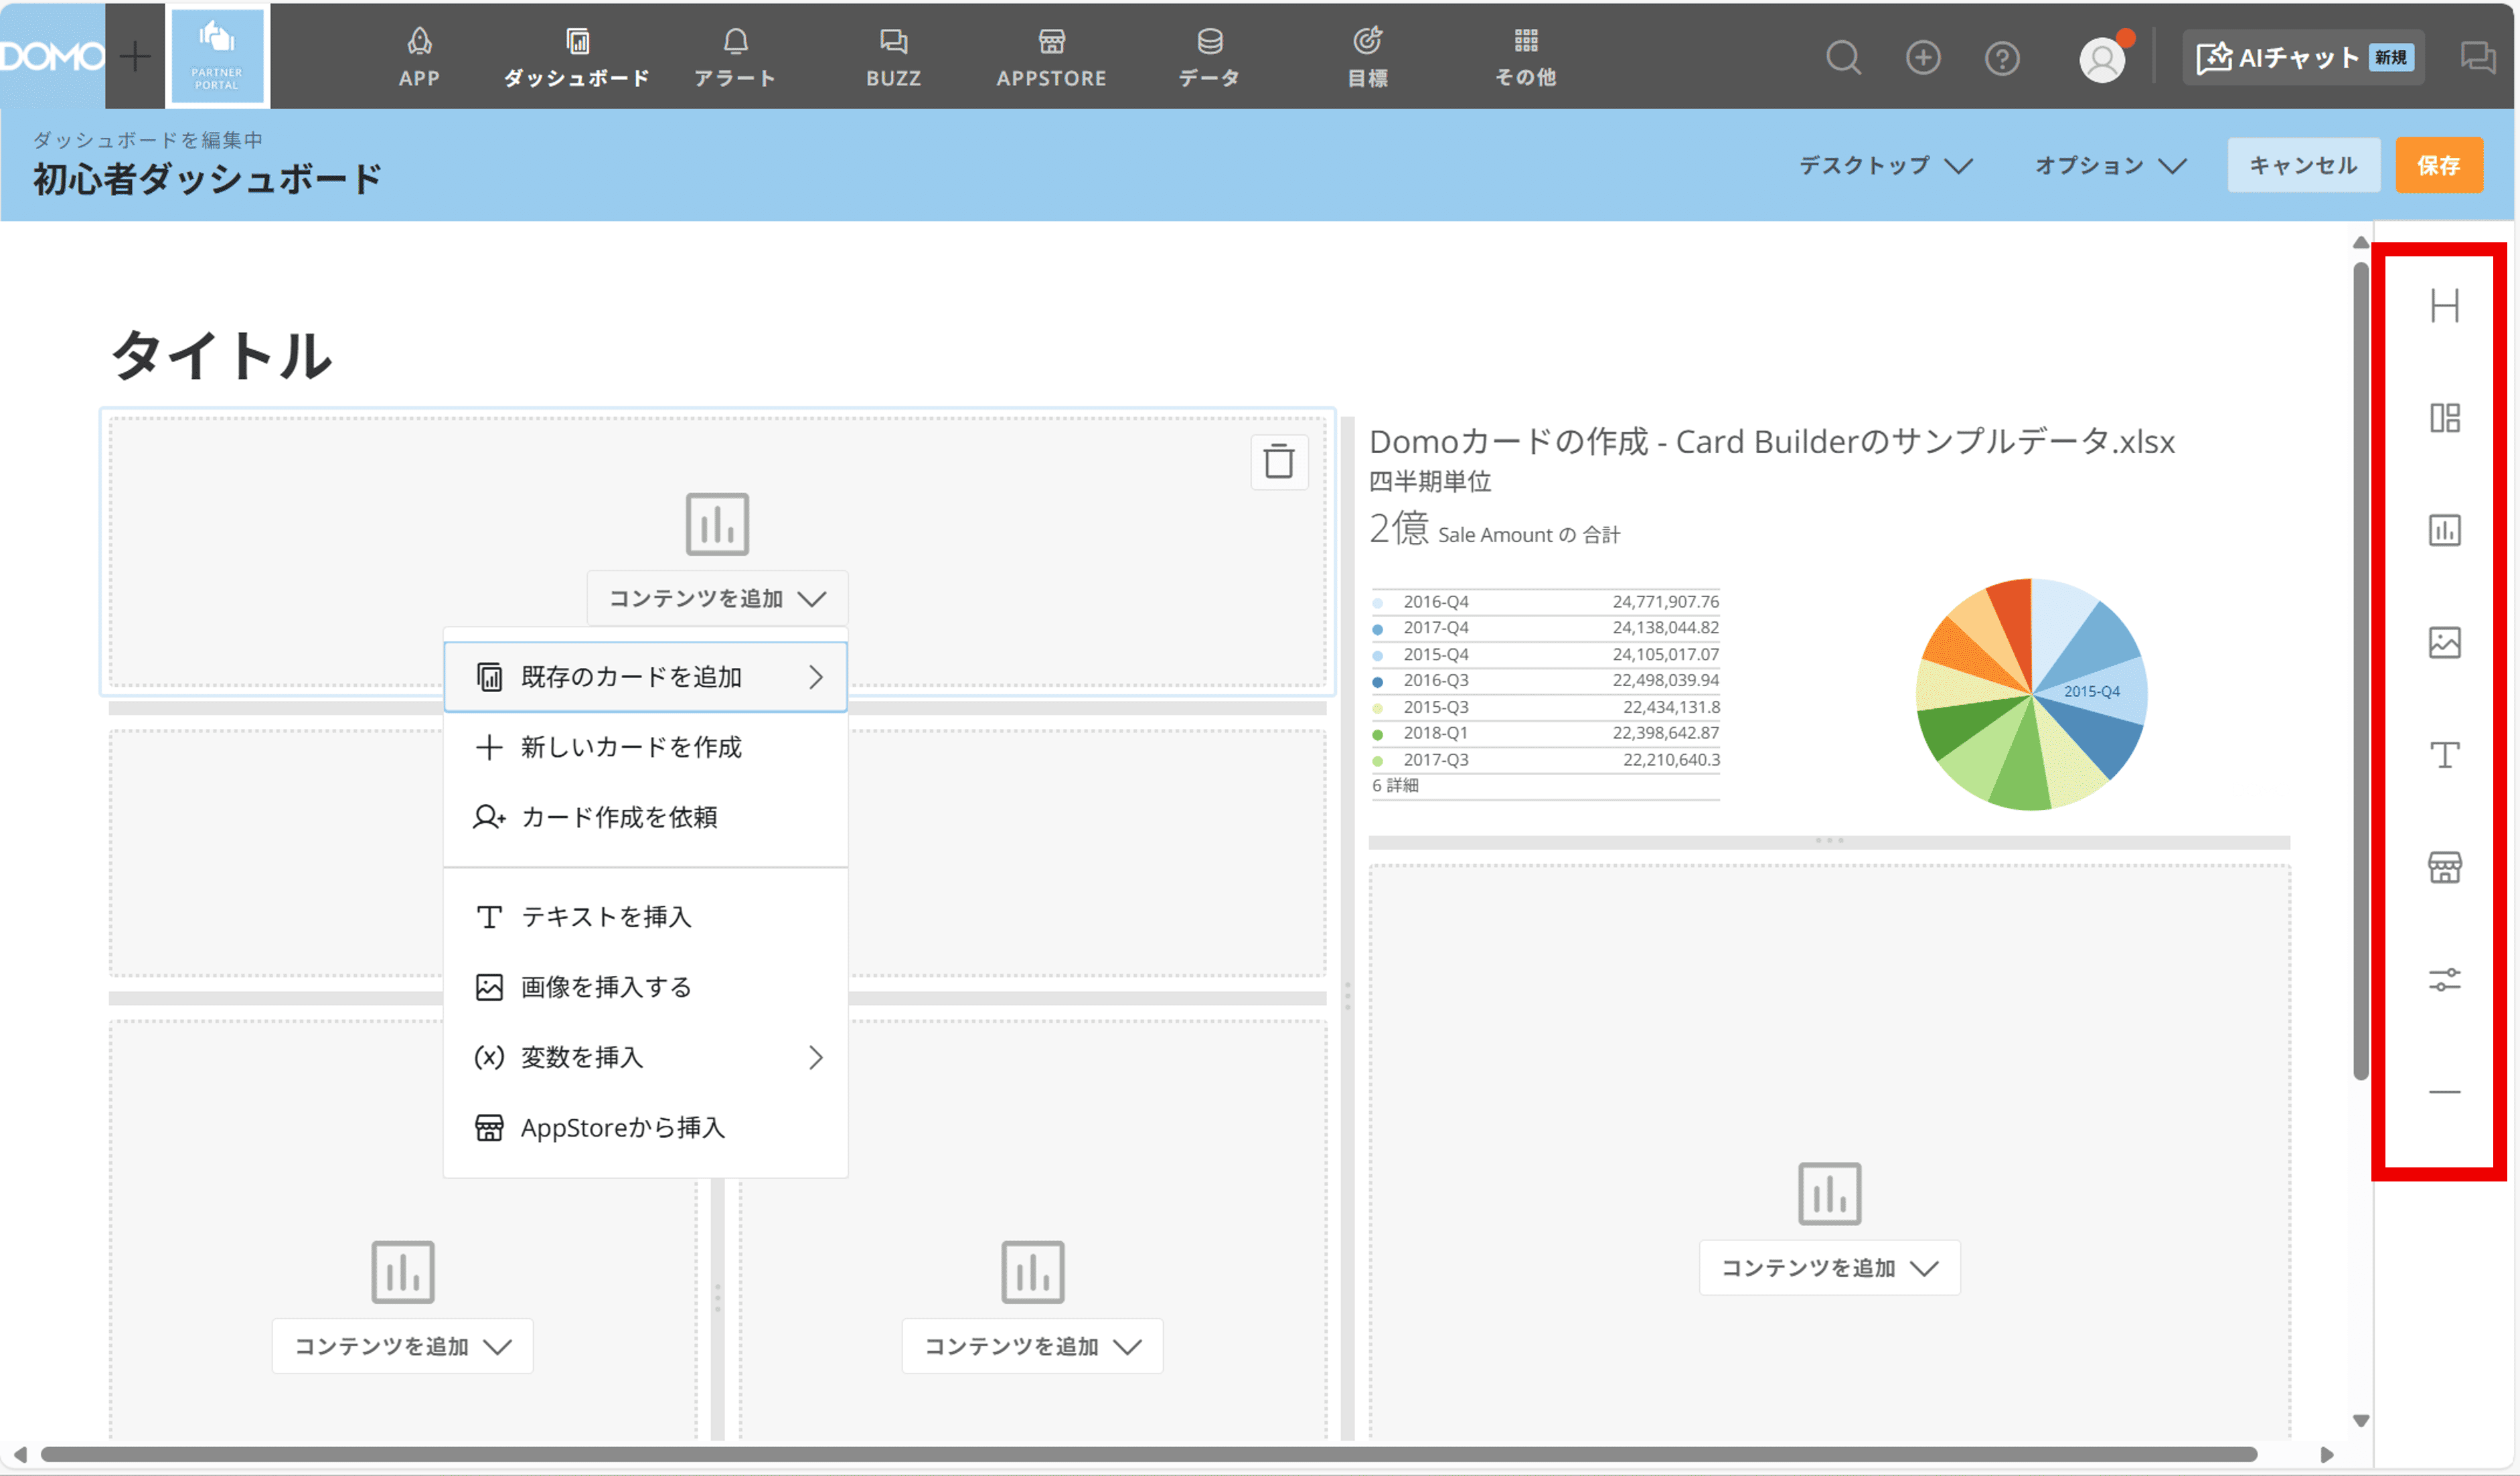2520x1476 pixels.
Task: Select the horizontal divider line icon in sidebar
Action: pyautogui.click(x=2444, y=1092)
